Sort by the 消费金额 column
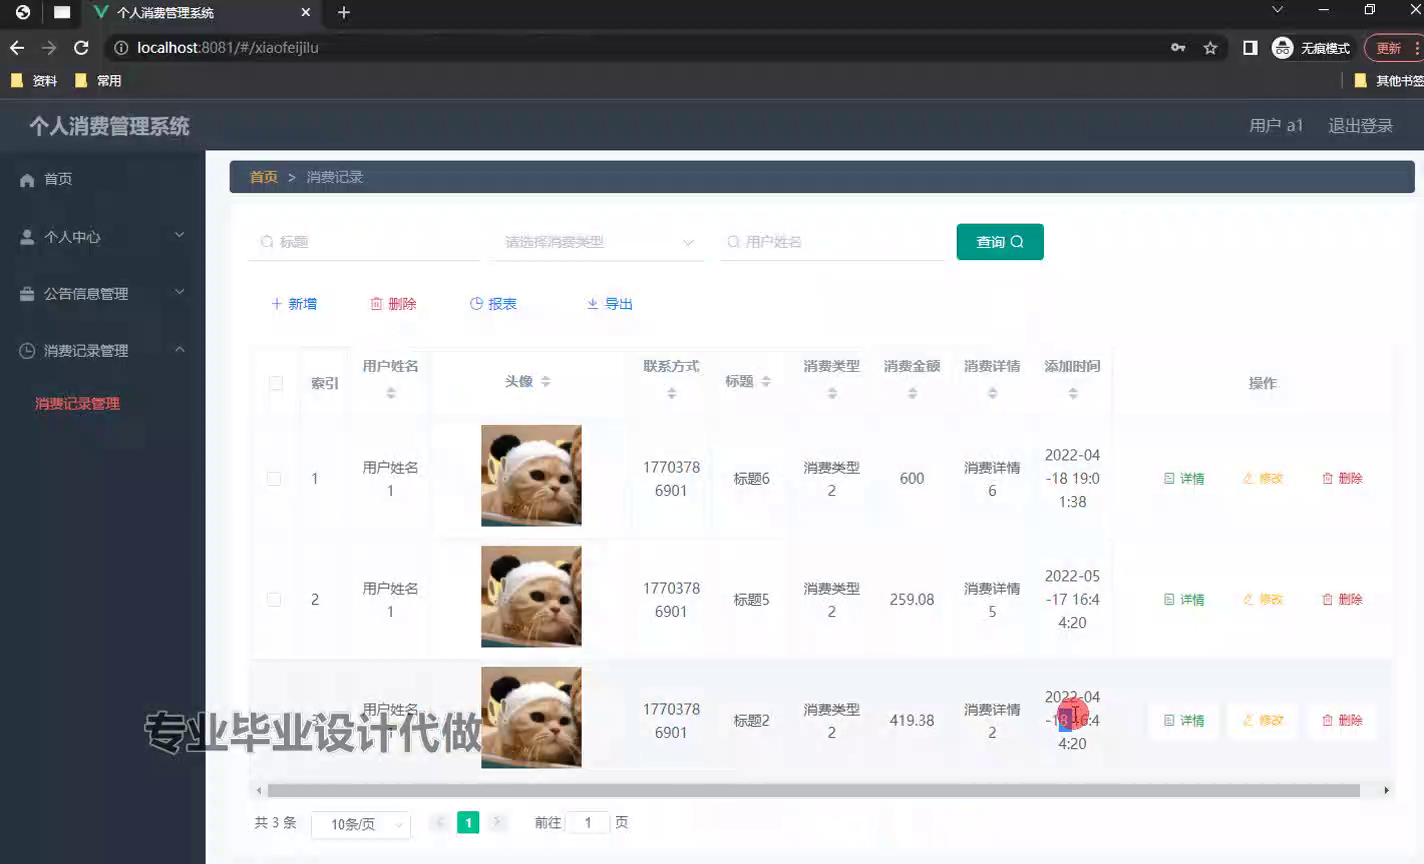 pyautogui.click(x=912, y=394)
